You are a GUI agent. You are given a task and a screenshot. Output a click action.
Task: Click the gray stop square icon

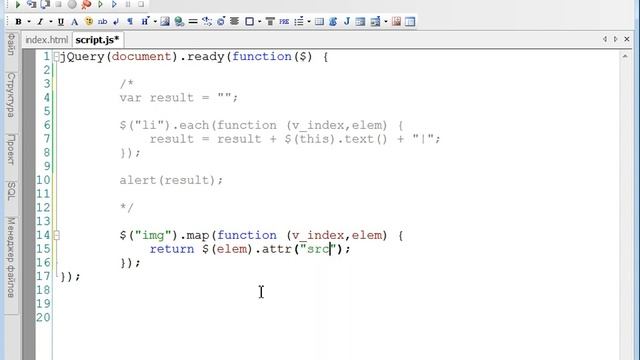pyautogui.click(x=59, y=4)
